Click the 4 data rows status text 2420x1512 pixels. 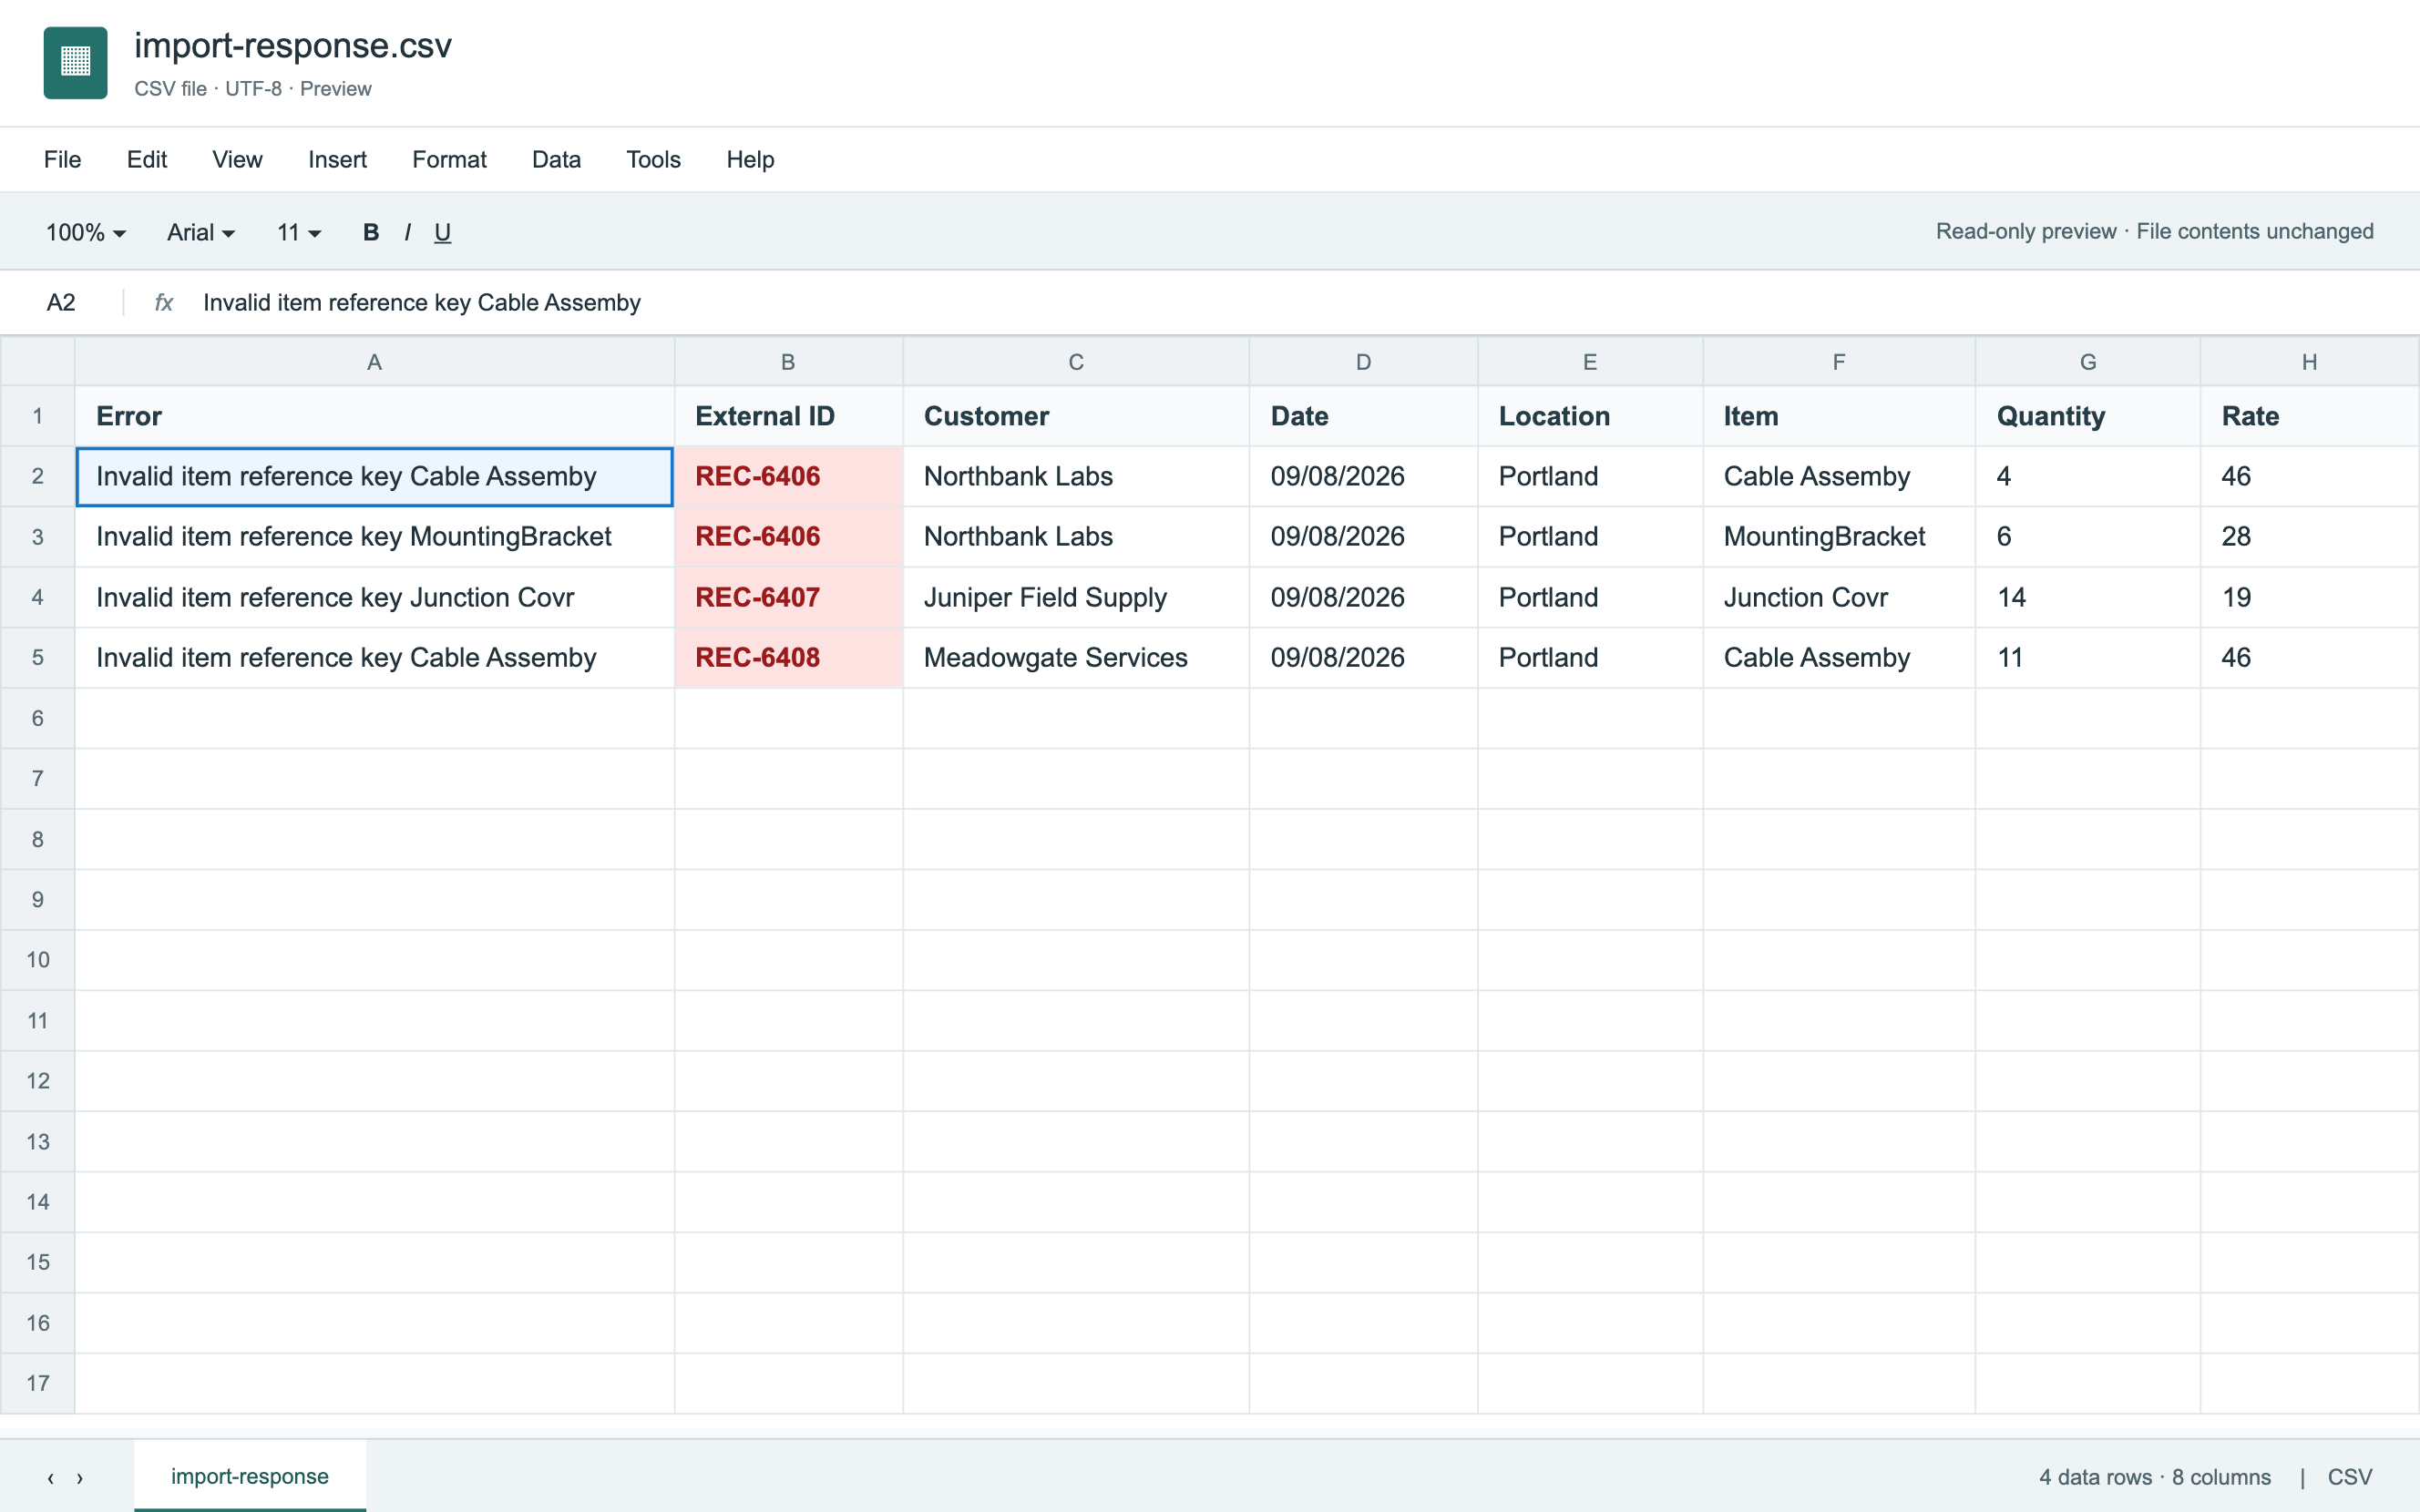pos(2155,1477)
